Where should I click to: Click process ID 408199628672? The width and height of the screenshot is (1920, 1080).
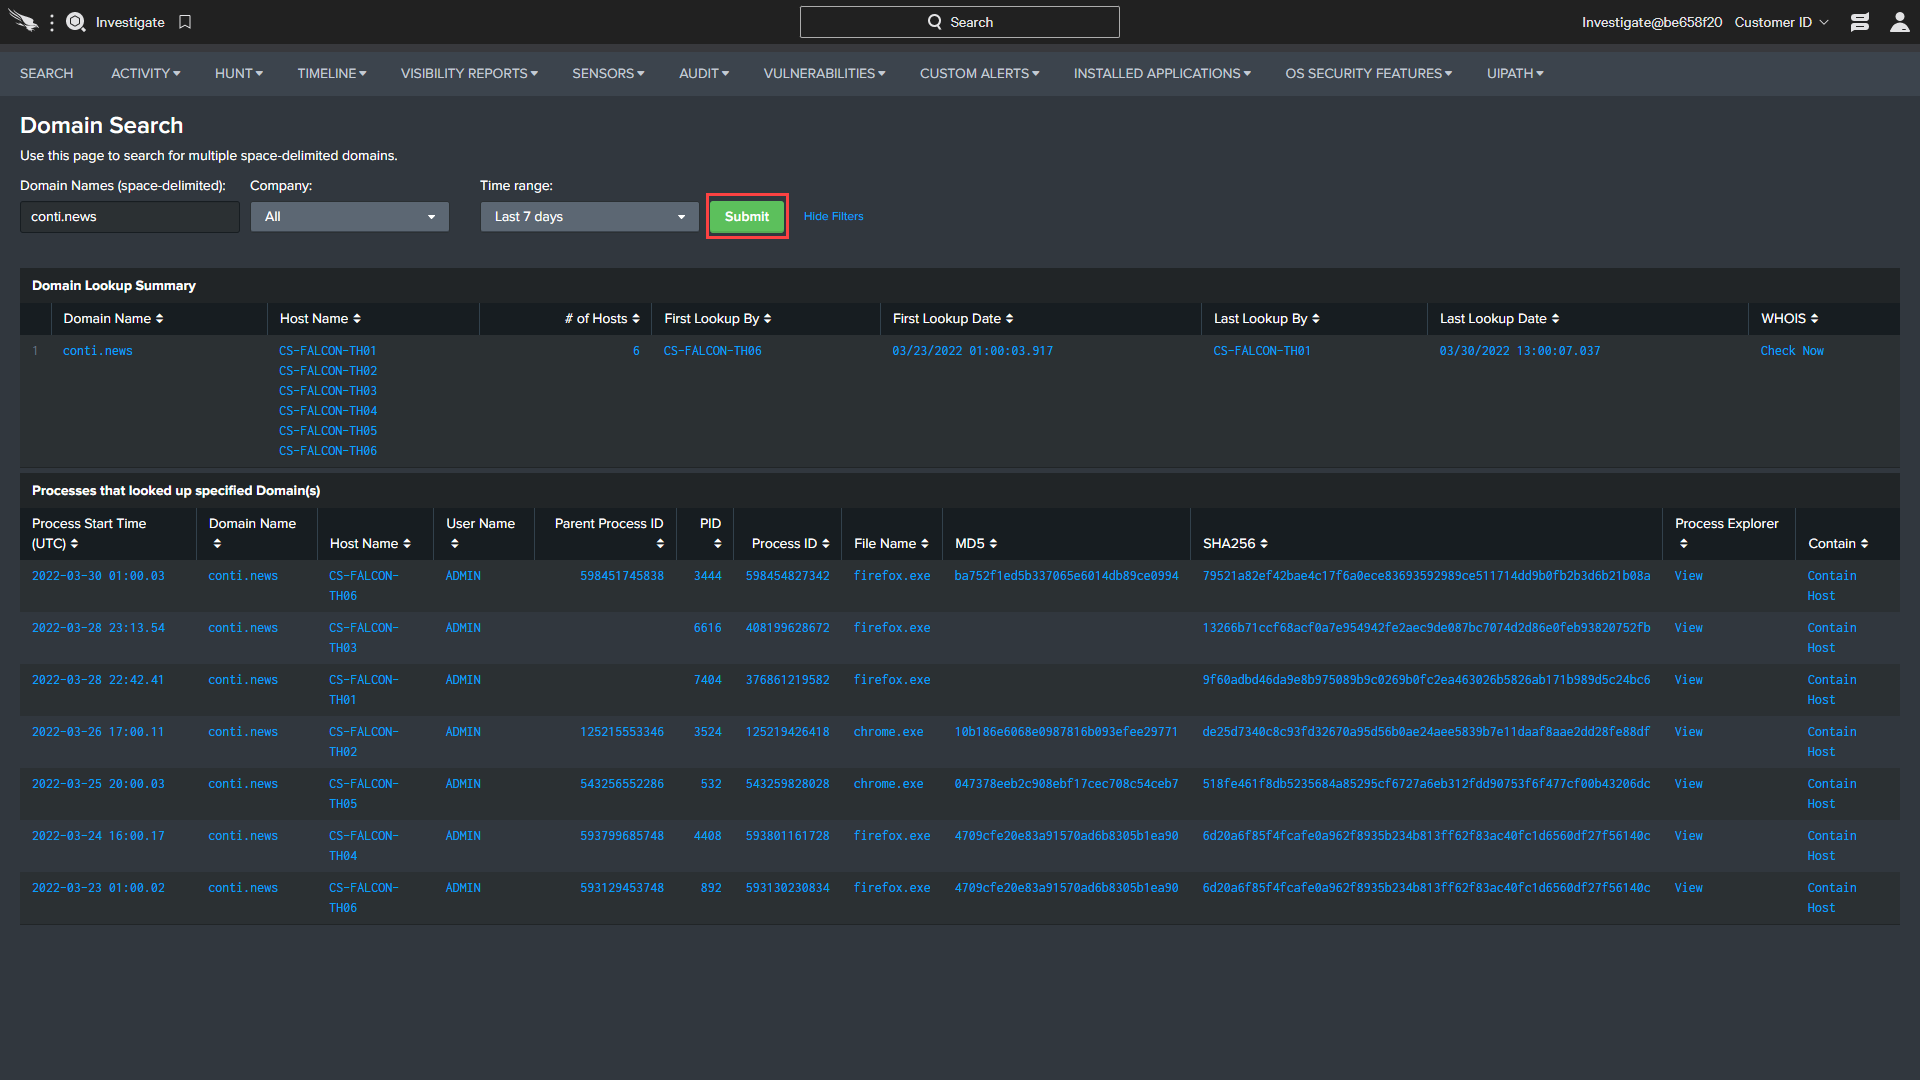(x=788, y=628)
